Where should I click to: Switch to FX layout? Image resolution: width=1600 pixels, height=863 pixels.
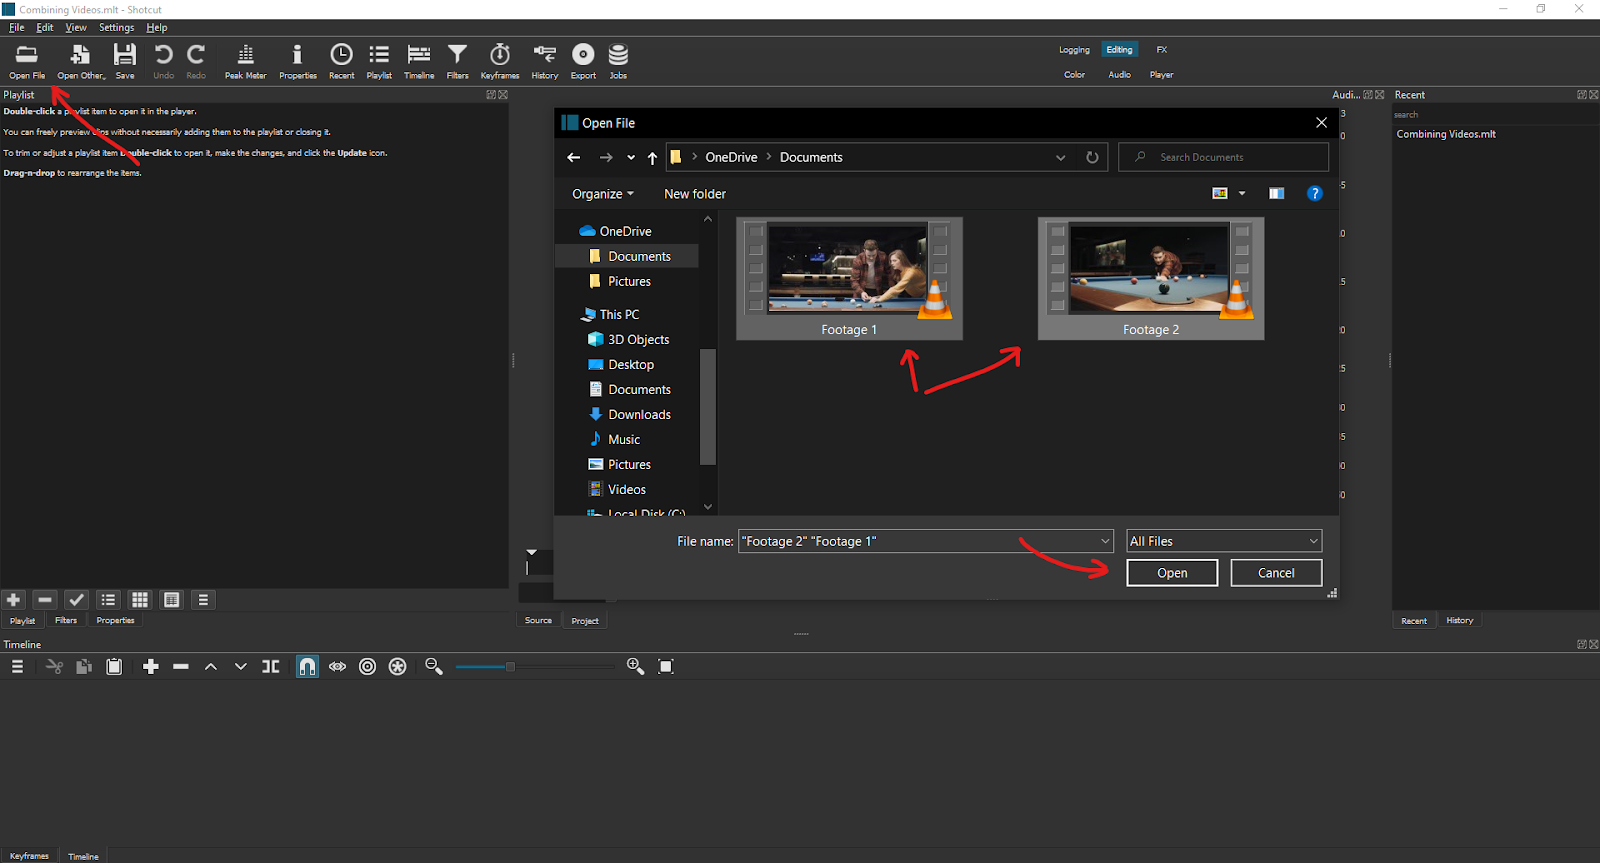pyautogui.click(x=1162, y=50)
